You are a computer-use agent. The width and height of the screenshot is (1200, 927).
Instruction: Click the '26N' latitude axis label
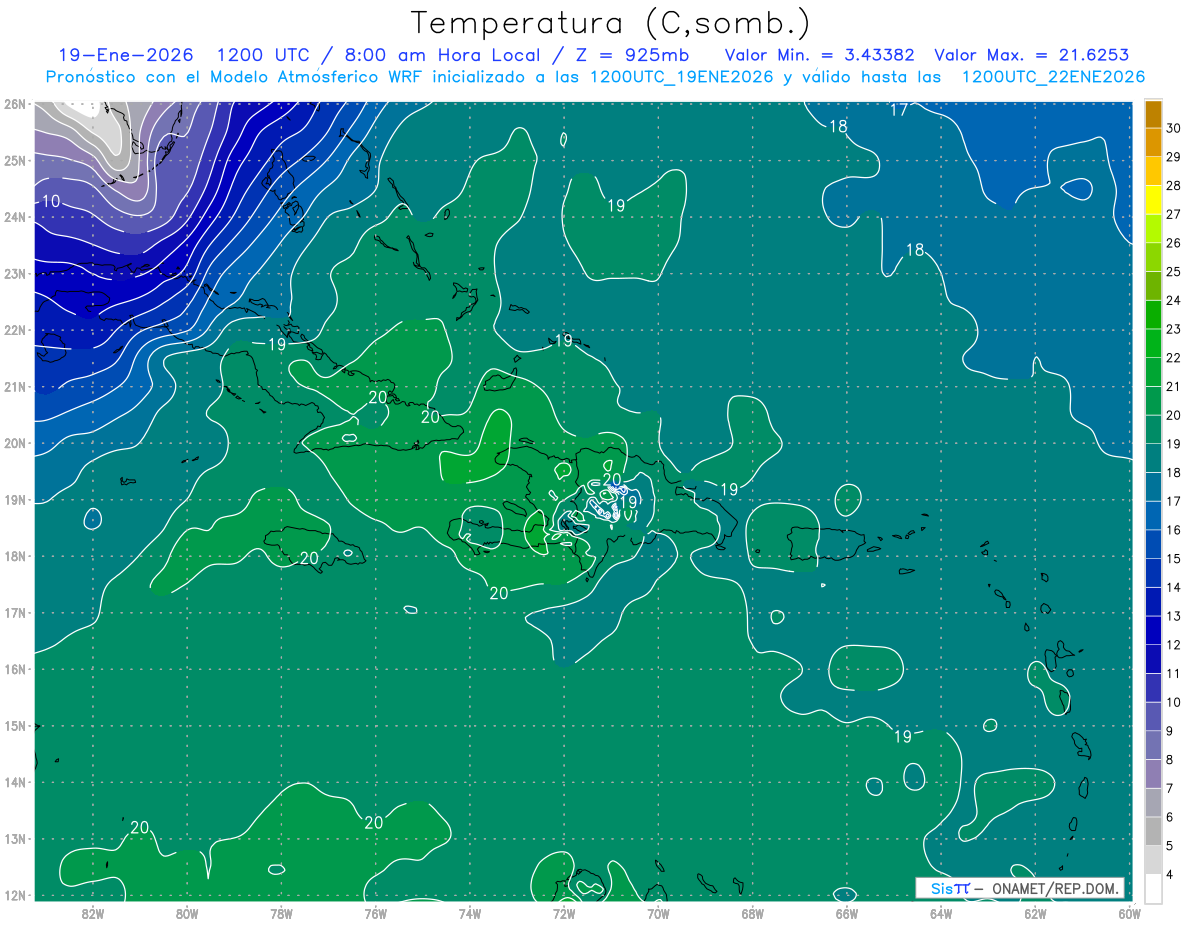tap(15, 104)
